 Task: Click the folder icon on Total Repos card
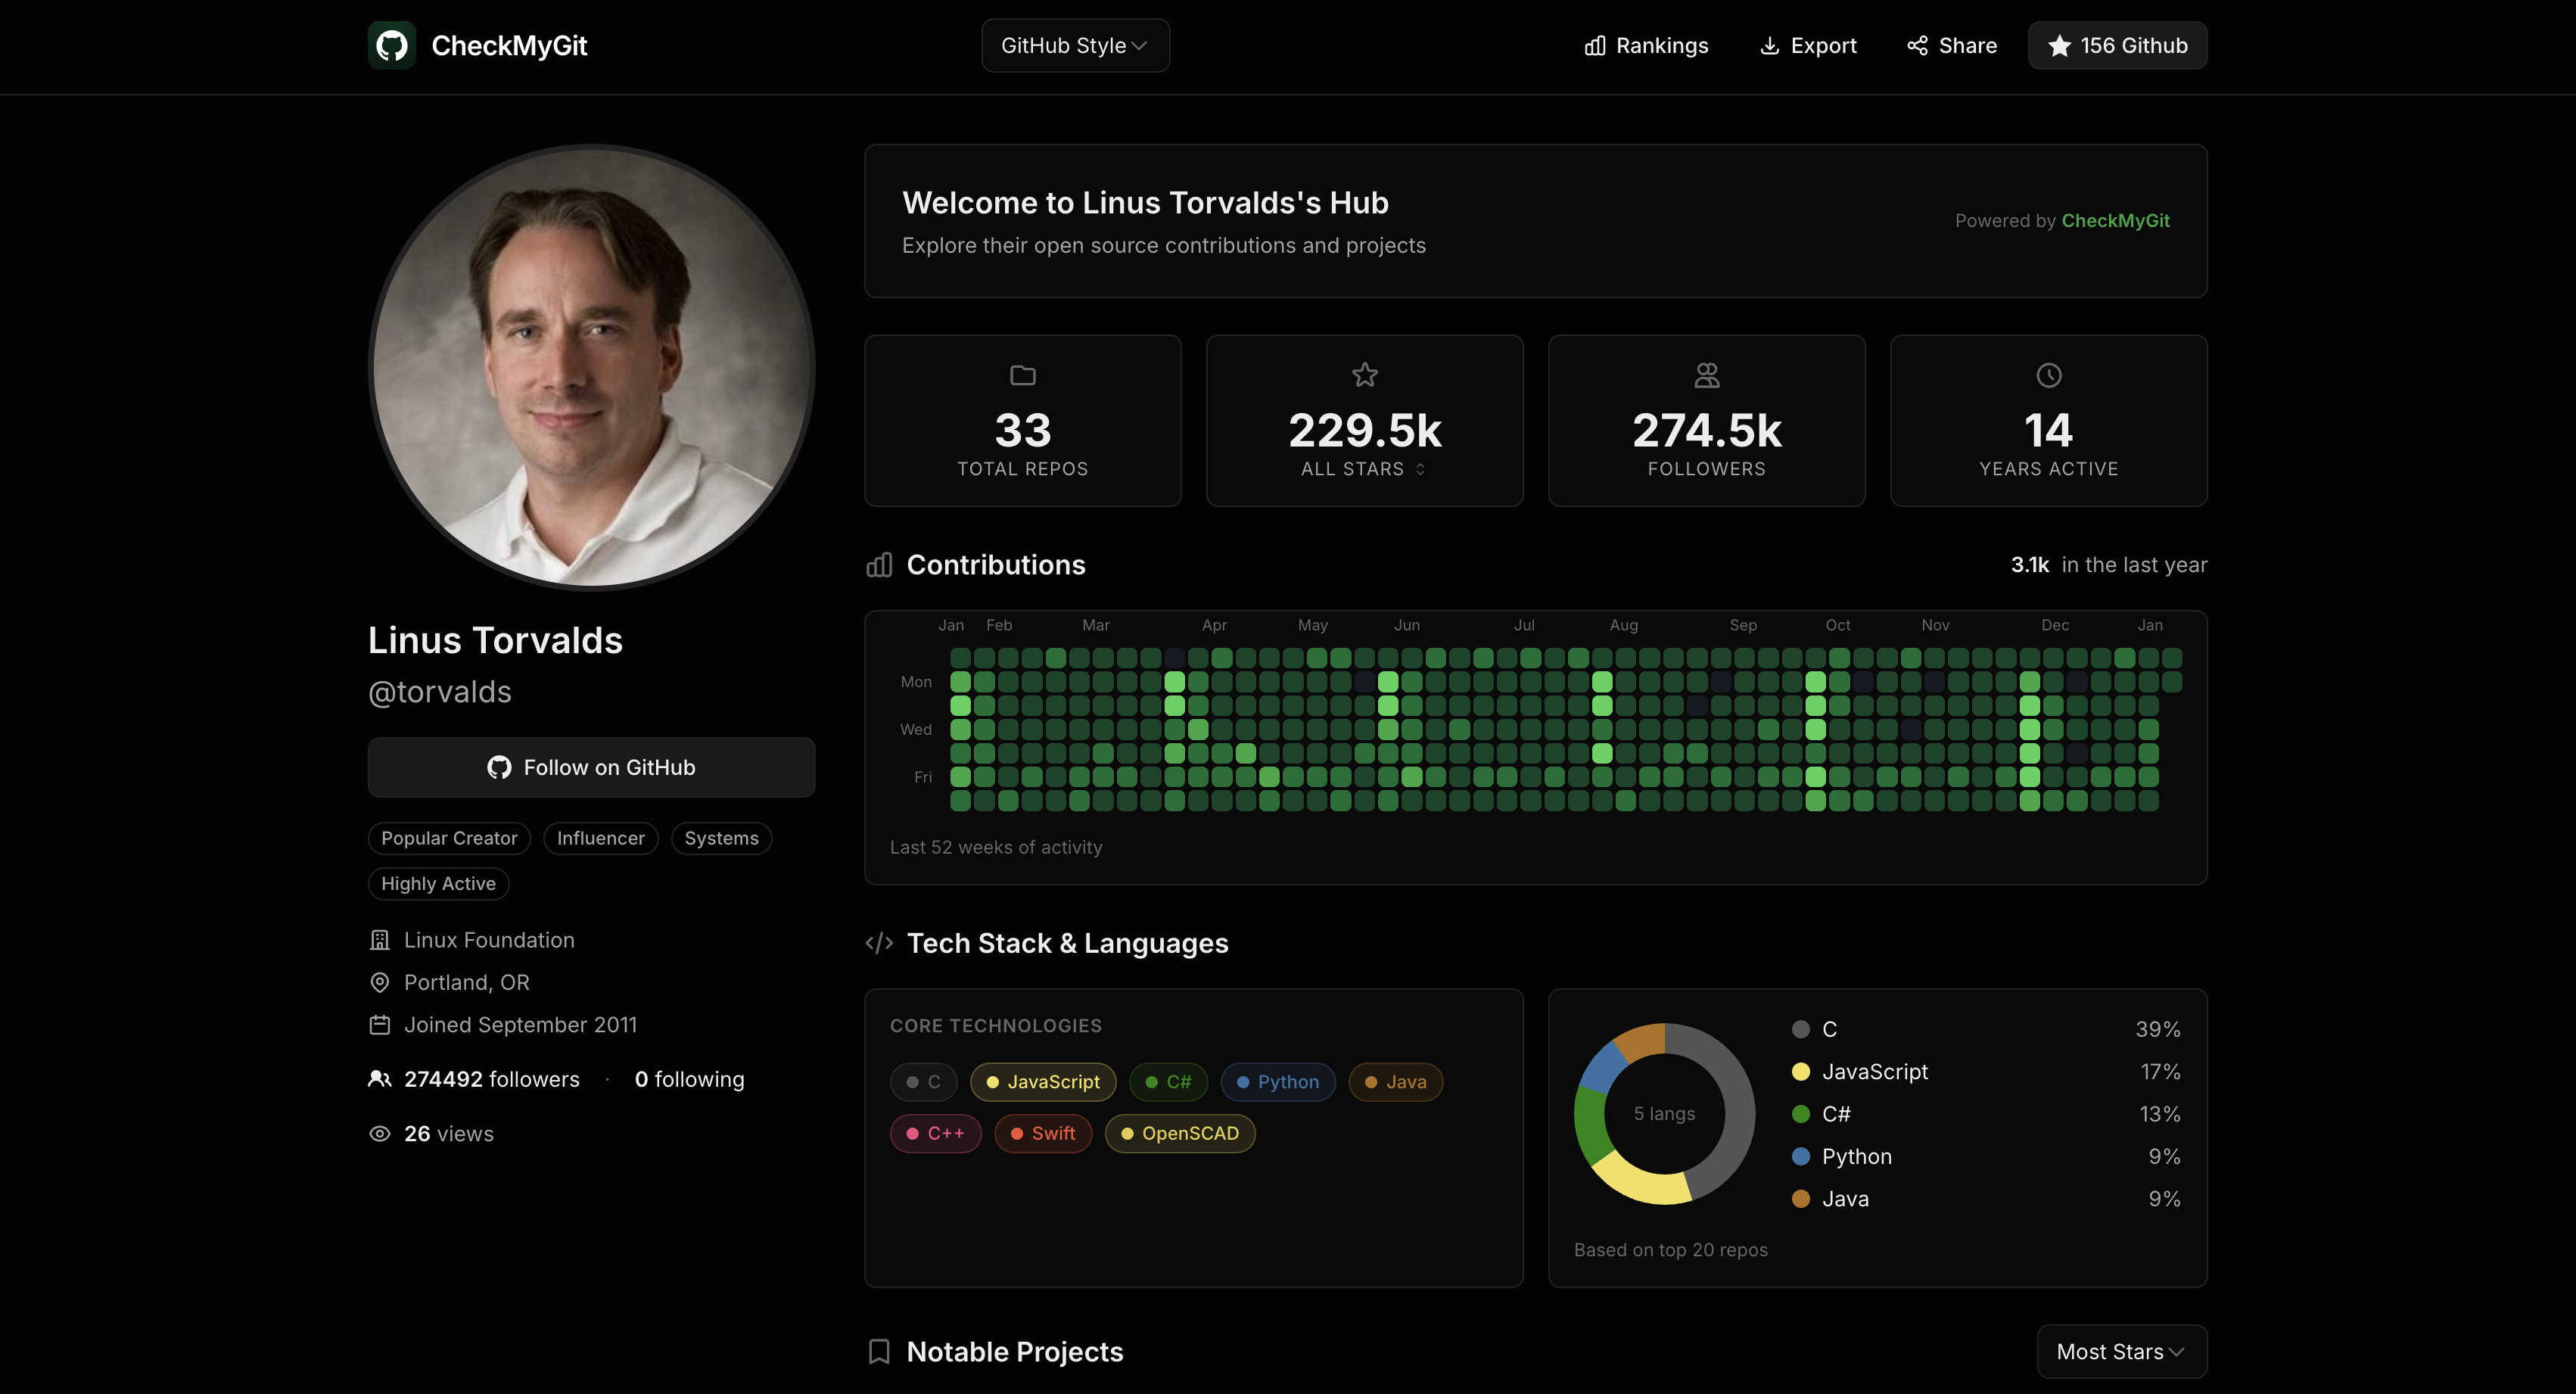pos(1022,375)
